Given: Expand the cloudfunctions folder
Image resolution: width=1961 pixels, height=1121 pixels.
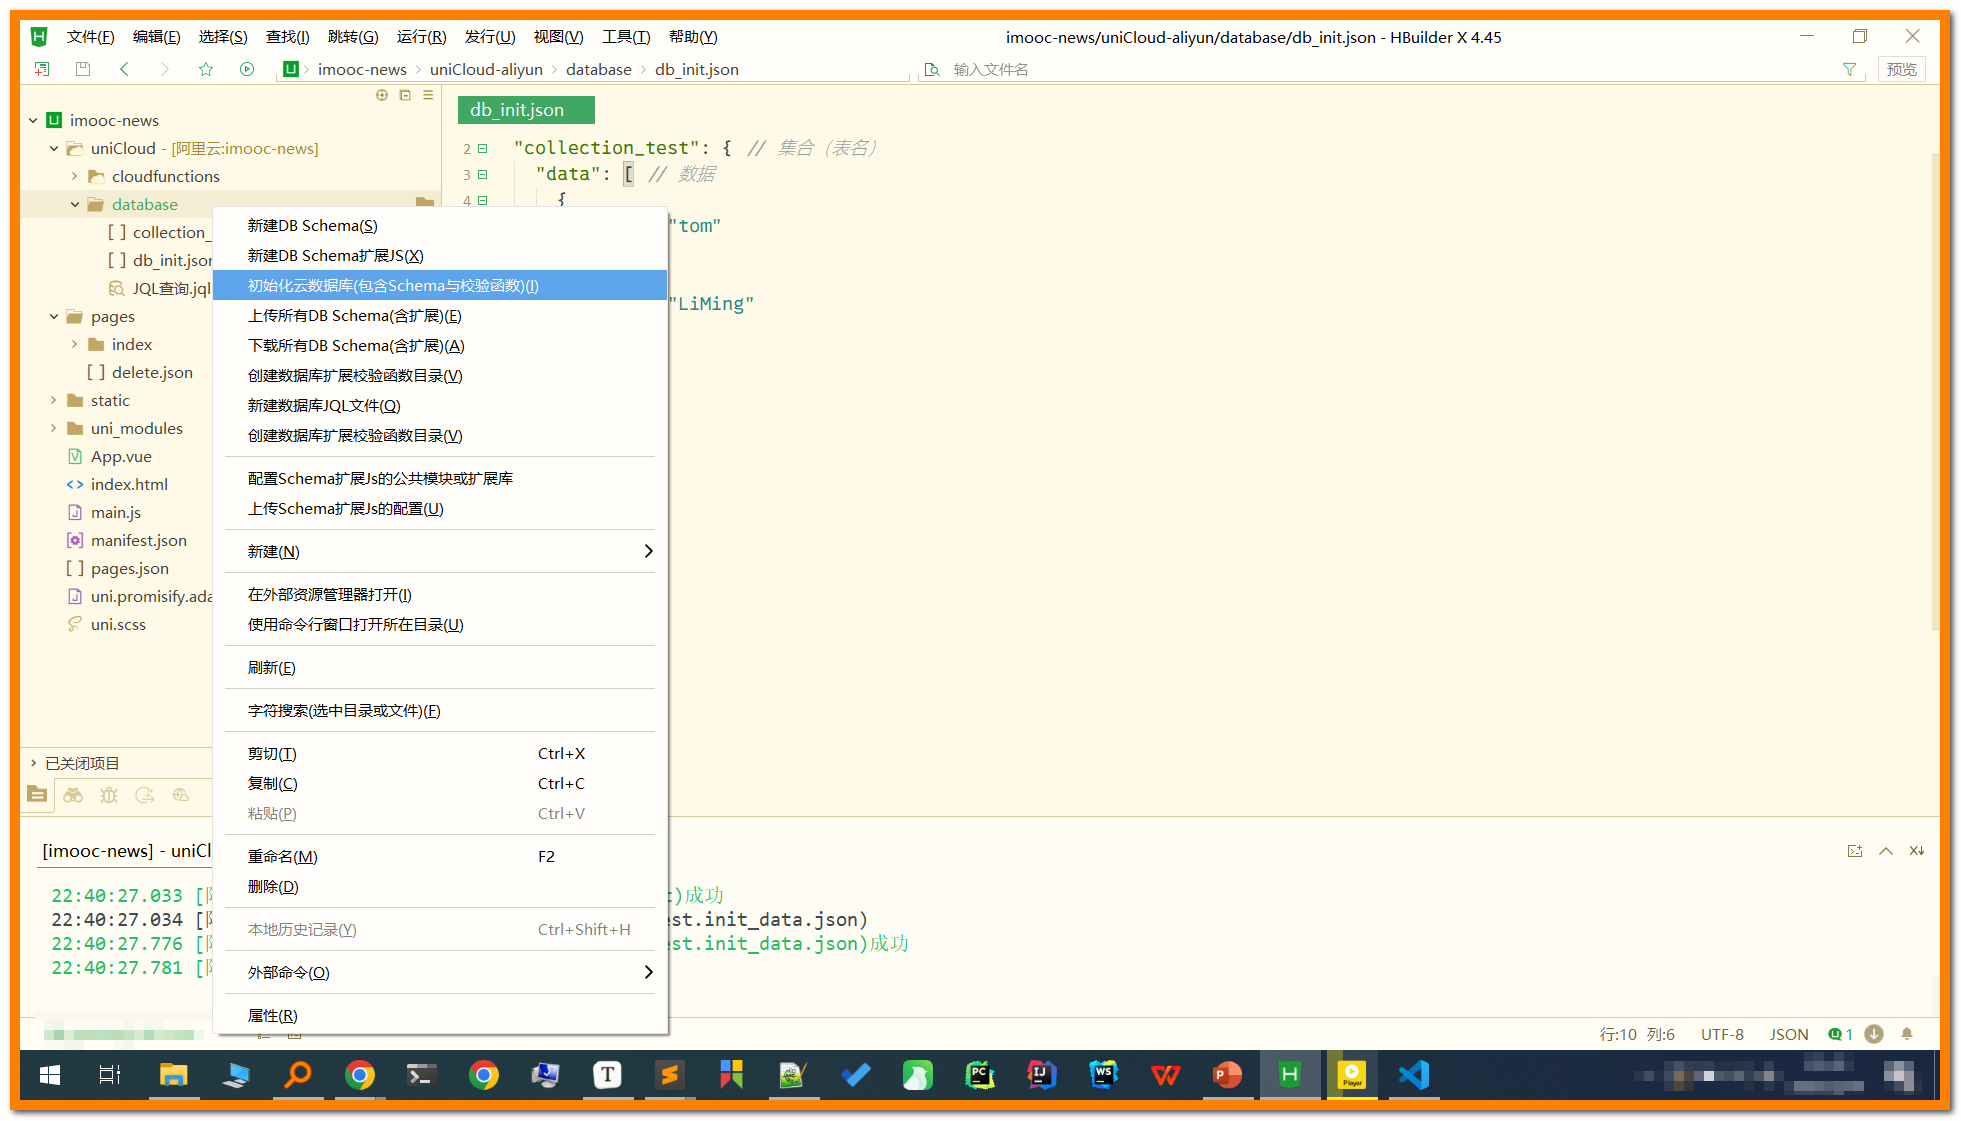Looking at the screenshot, I should 75,176.
